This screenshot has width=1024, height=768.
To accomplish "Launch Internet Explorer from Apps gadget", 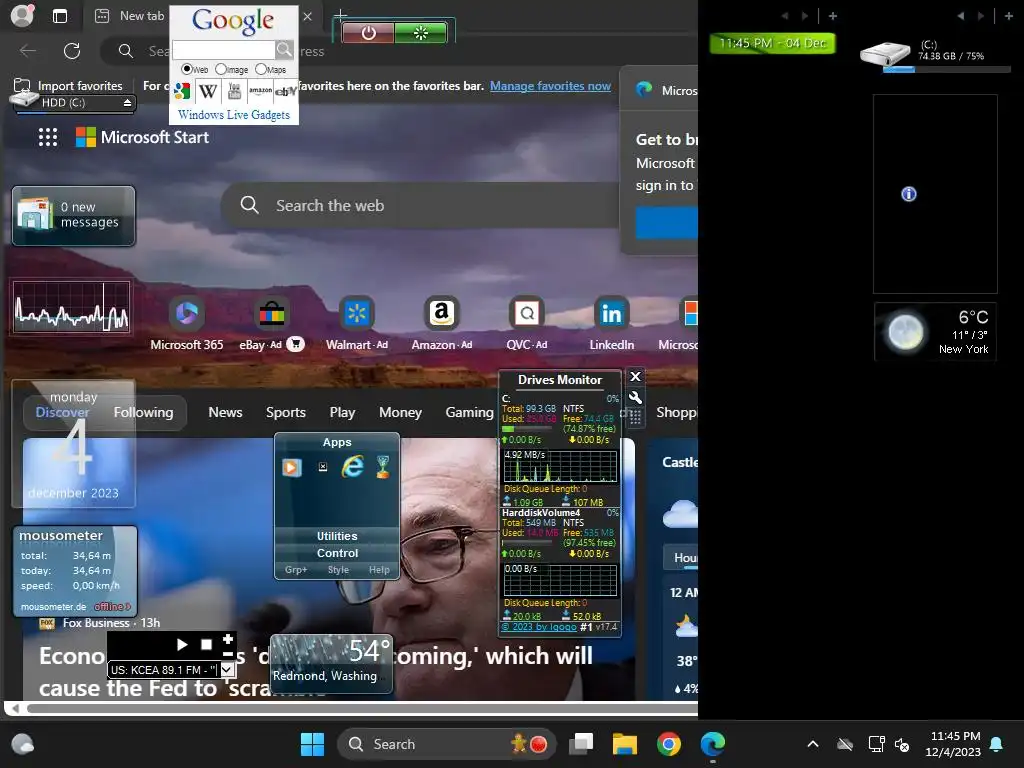I will (x=353, y=466).
